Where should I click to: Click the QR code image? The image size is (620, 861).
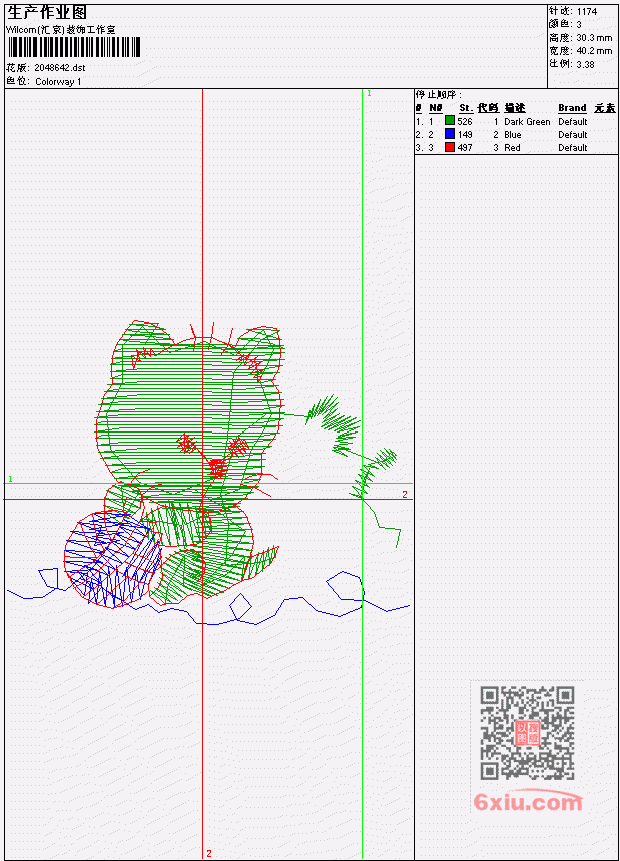(x=527, y=732)
